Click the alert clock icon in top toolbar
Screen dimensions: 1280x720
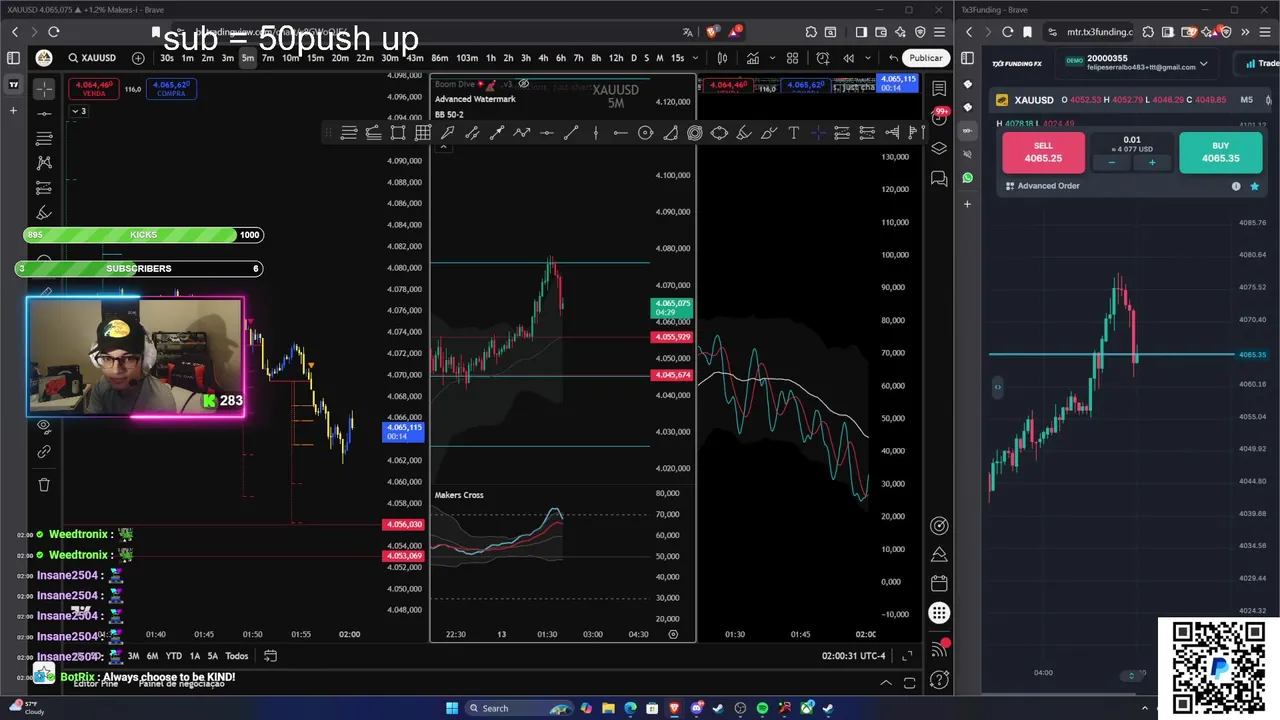pos(823,58)
